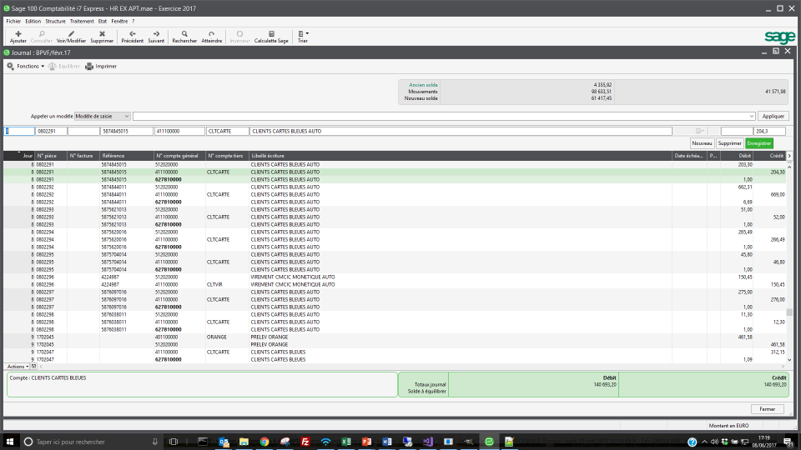Screen dimensions: 801x450
Task: Open the ? help menu
Action: pyautogui.click(x=133, y=21)
